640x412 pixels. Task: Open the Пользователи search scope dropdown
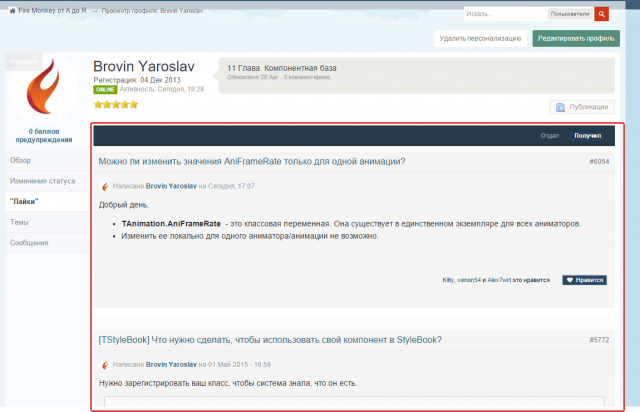570,14
